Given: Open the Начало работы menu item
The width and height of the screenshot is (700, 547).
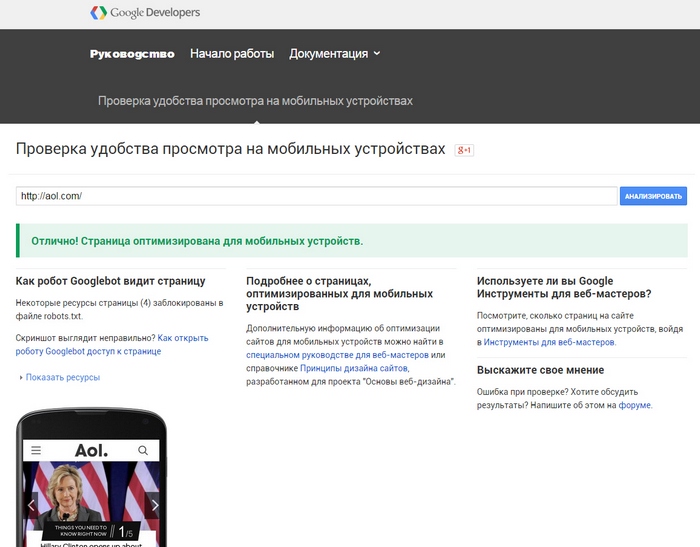Looking at the screenshot, I should click(x=232, y=54).
